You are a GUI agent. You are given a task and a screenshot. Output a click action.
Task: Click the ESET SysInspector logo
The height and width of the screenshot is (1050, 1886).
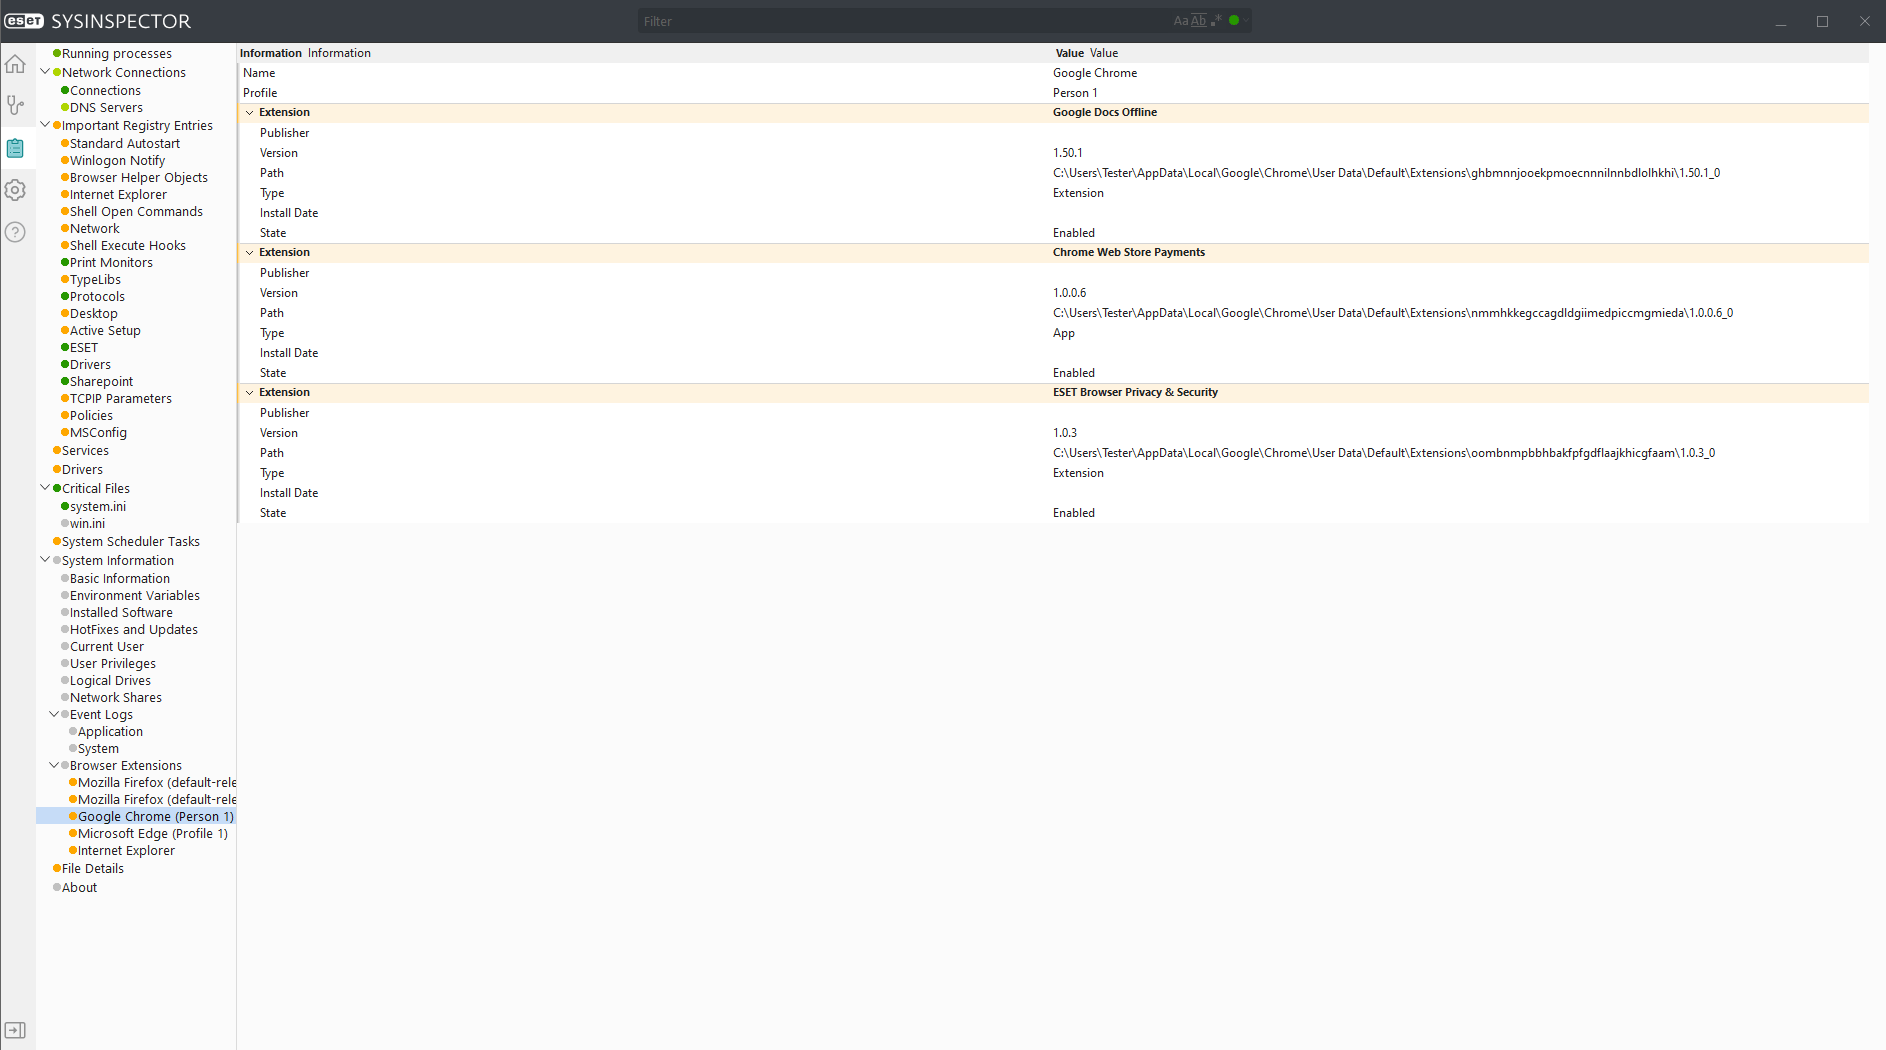click(98, 21)
